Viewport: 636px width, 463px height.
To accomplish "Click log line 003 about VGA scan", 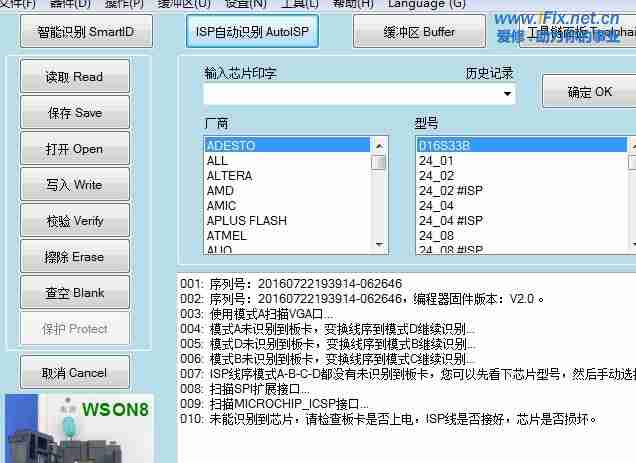I will (256, 314).
